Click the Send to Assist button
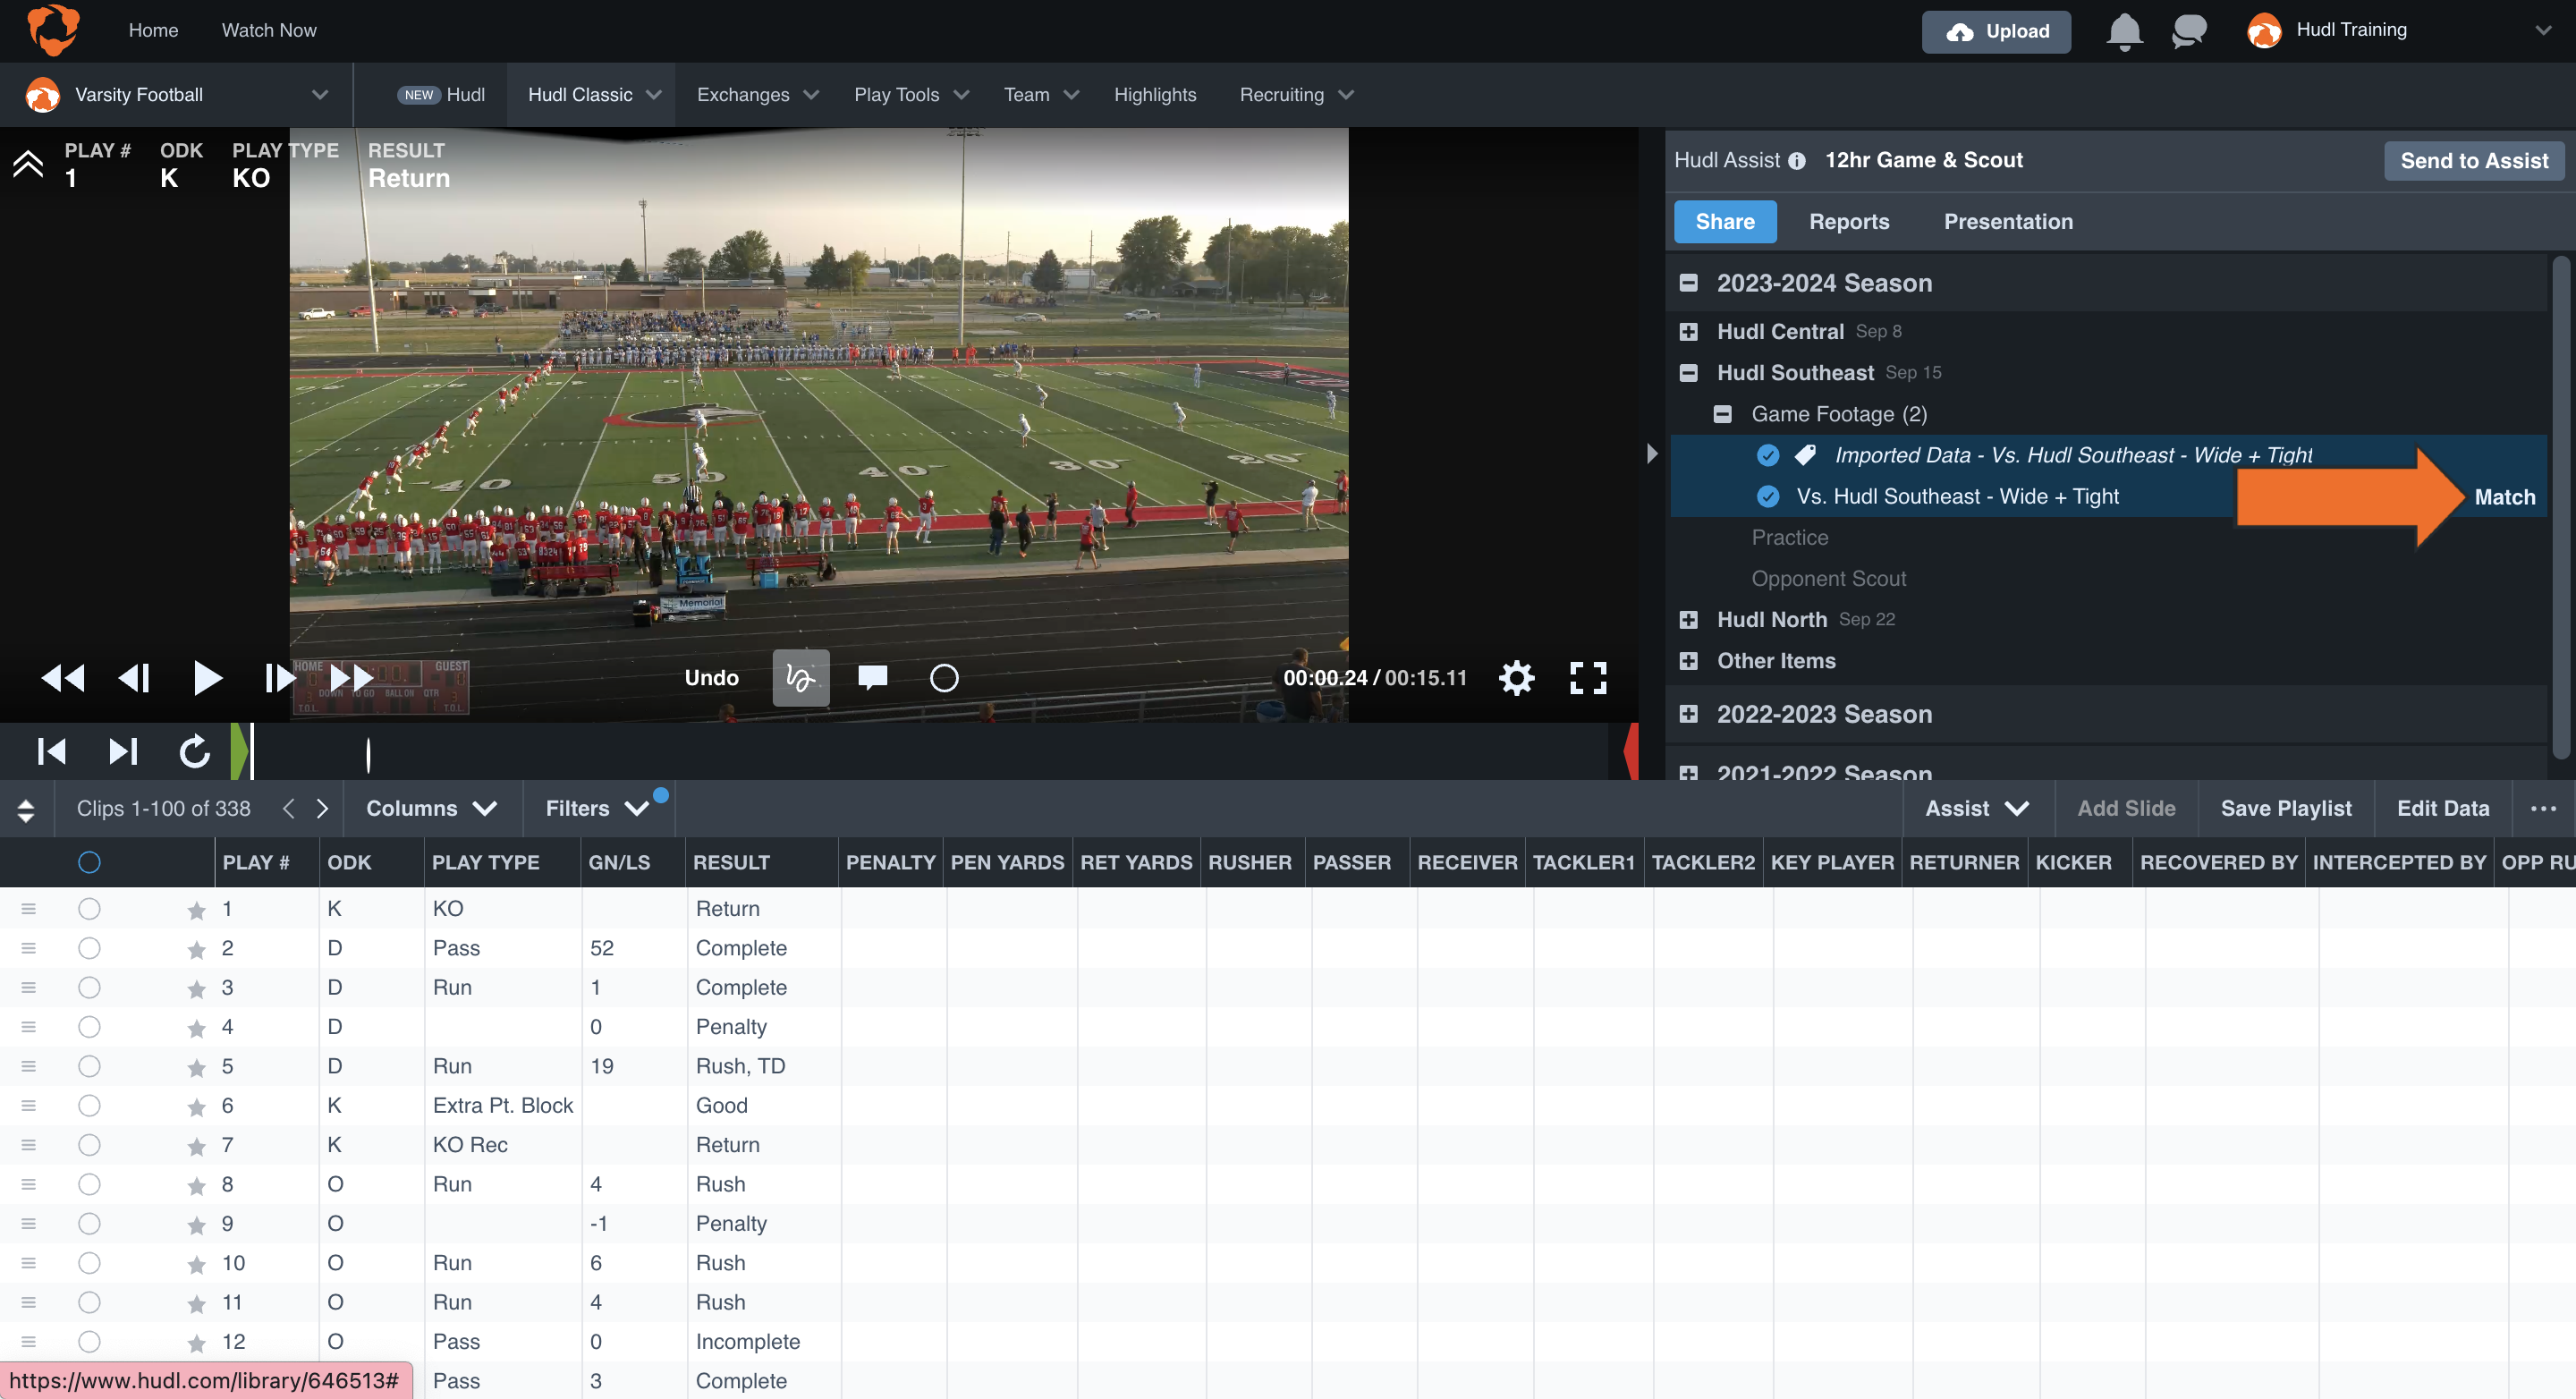This screenshot has height=1399, width=2576. tap(2473, 160)
